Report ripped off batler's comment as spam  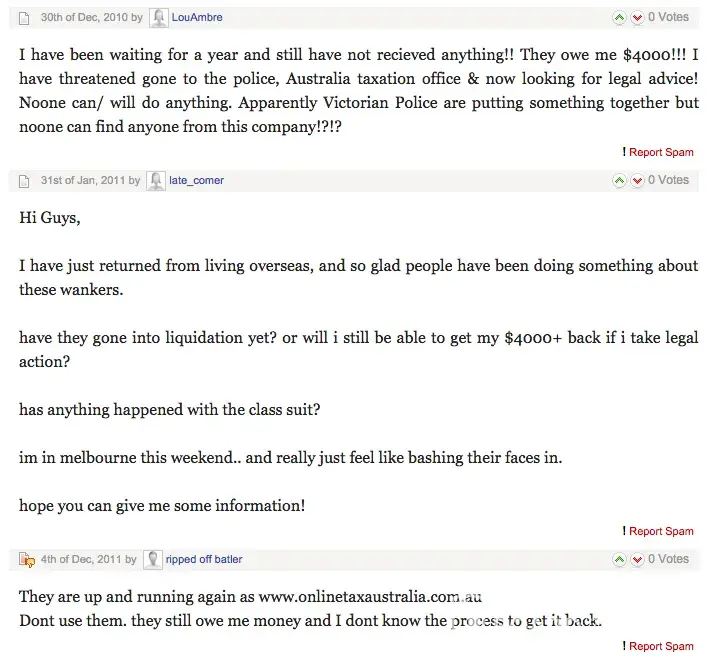coord(660,647)
